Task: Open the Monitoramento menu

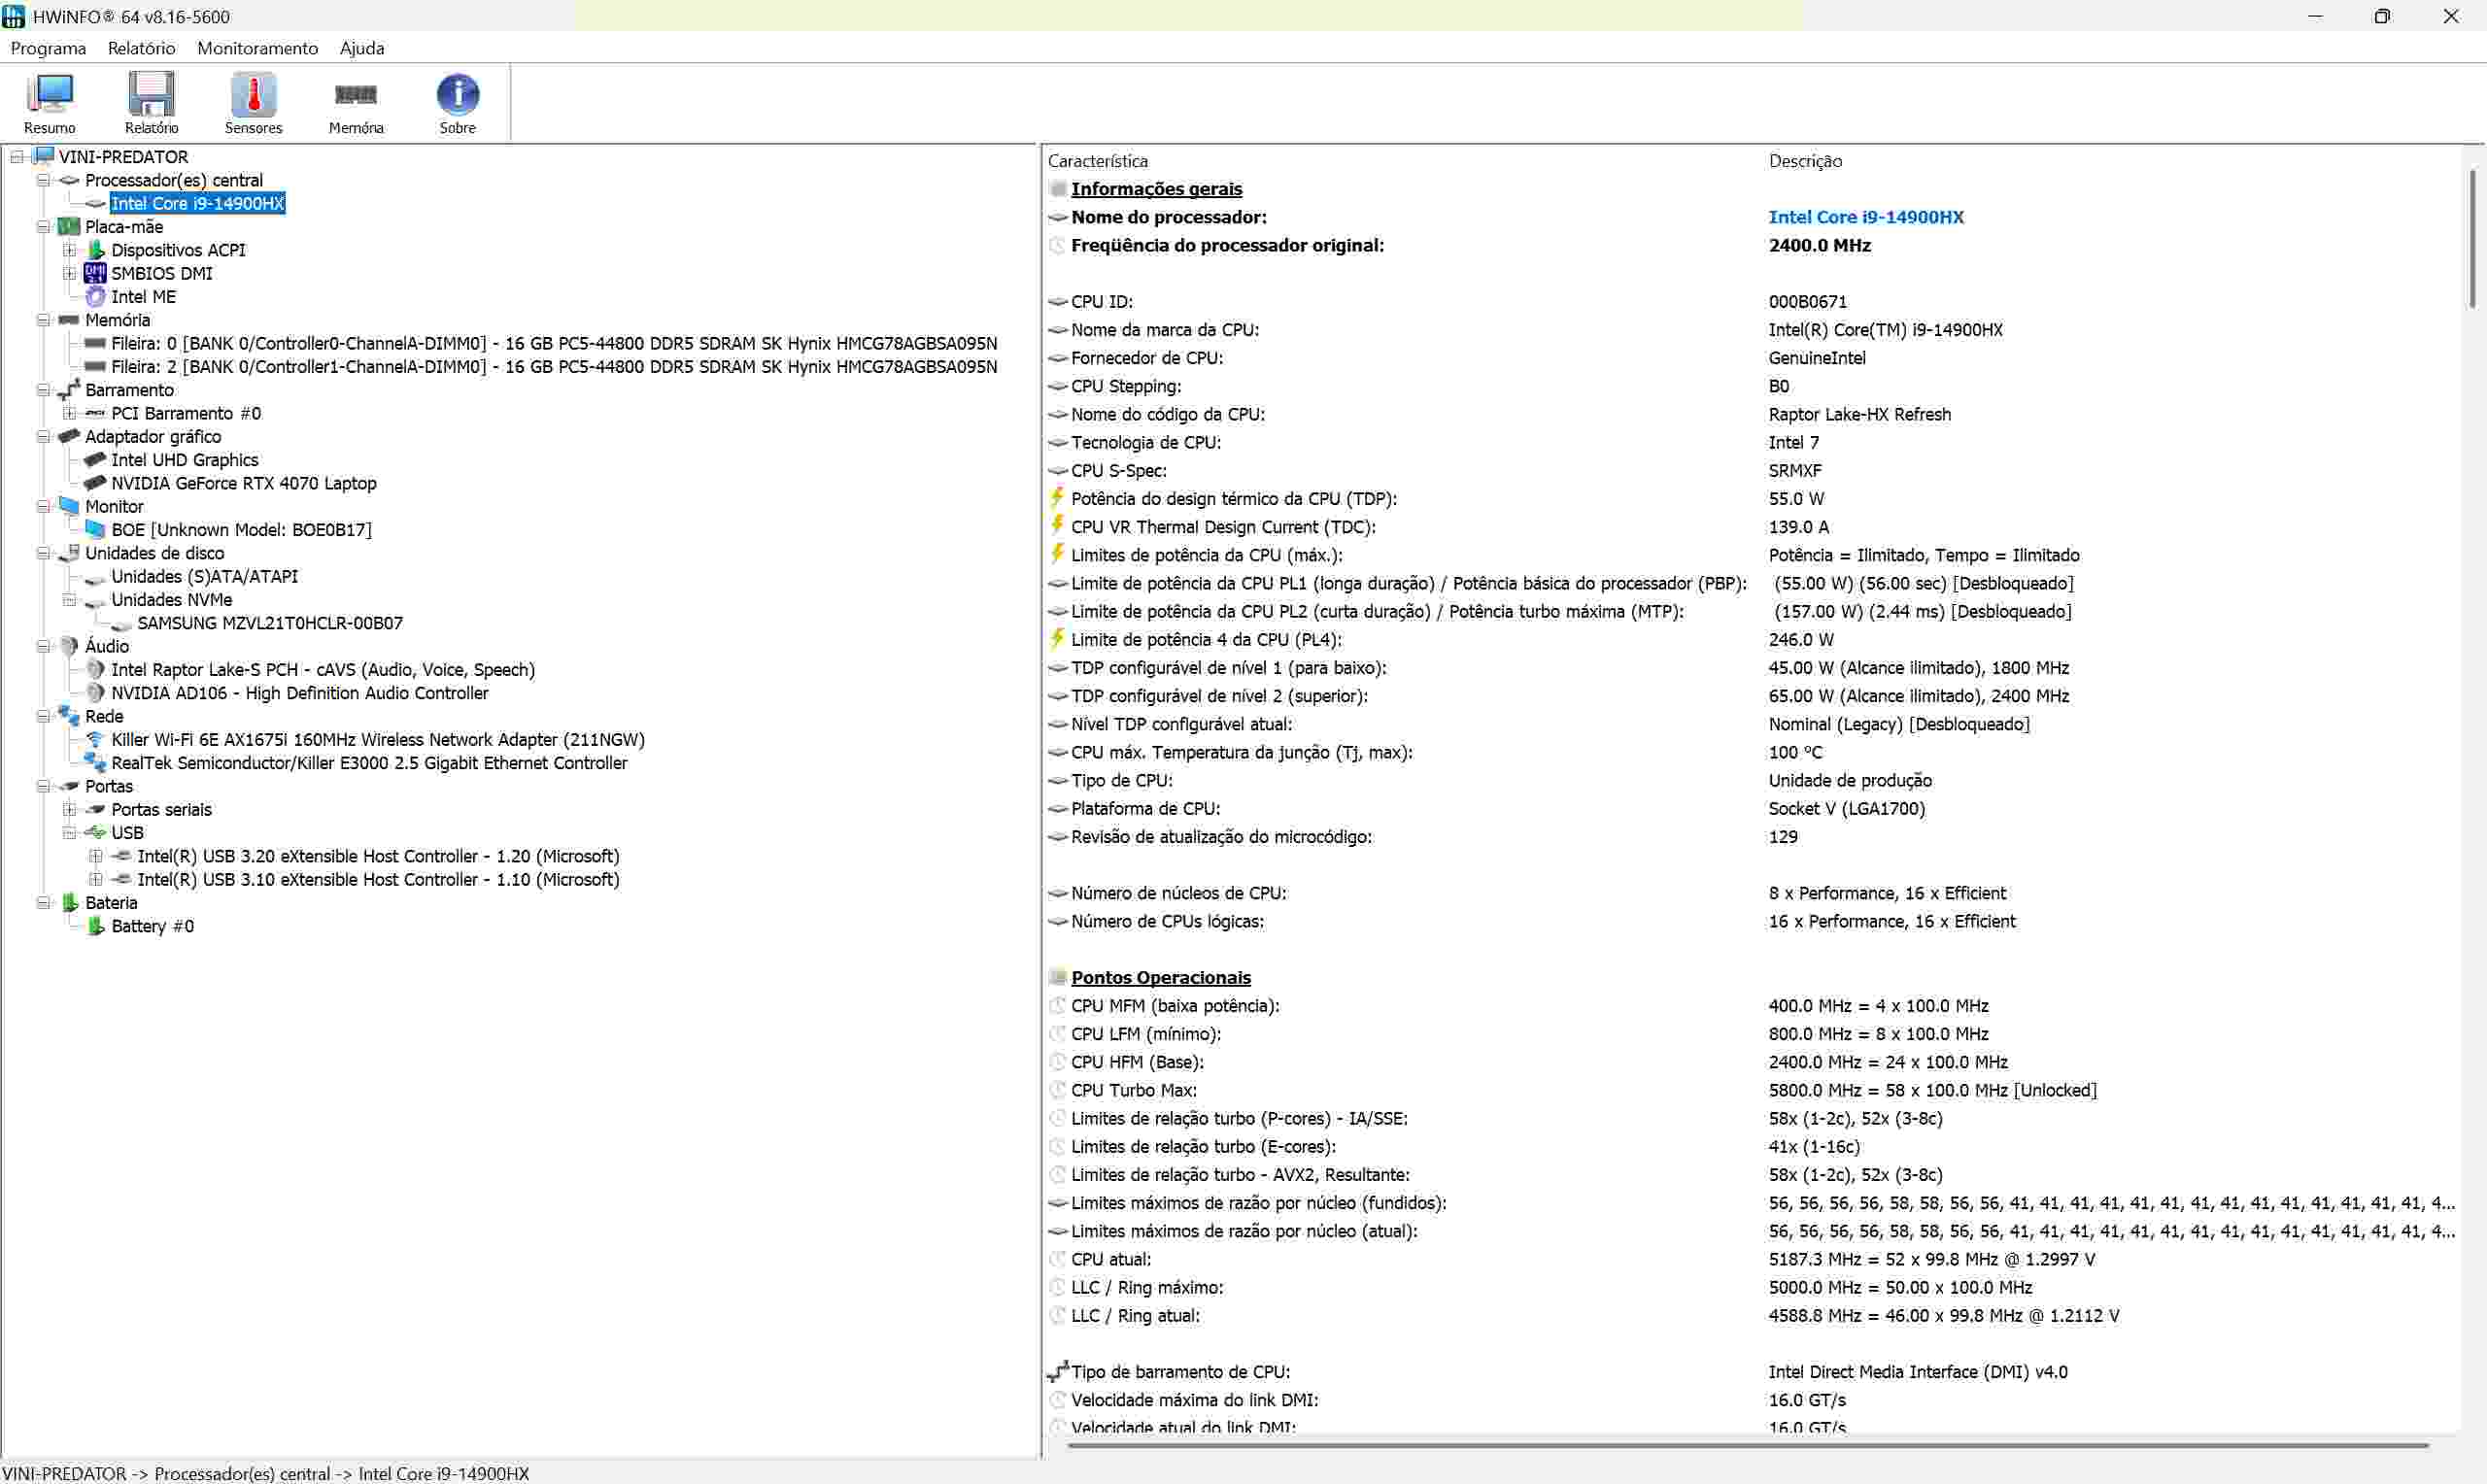Action: (x=257, y=48)
